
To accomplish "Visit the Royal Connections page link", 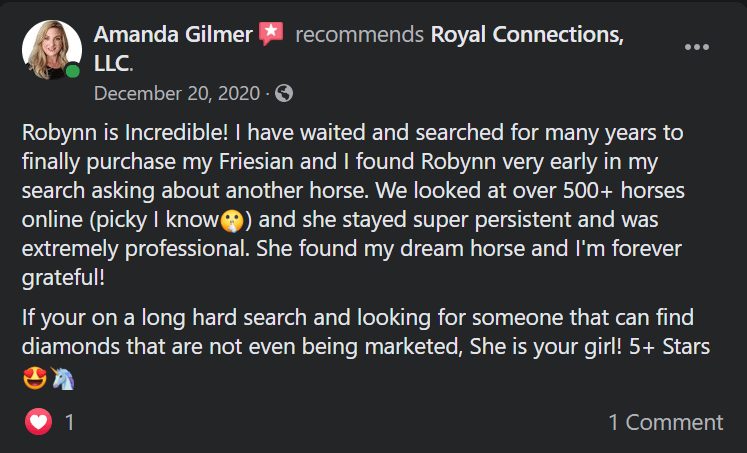I will tap(527, 35).
